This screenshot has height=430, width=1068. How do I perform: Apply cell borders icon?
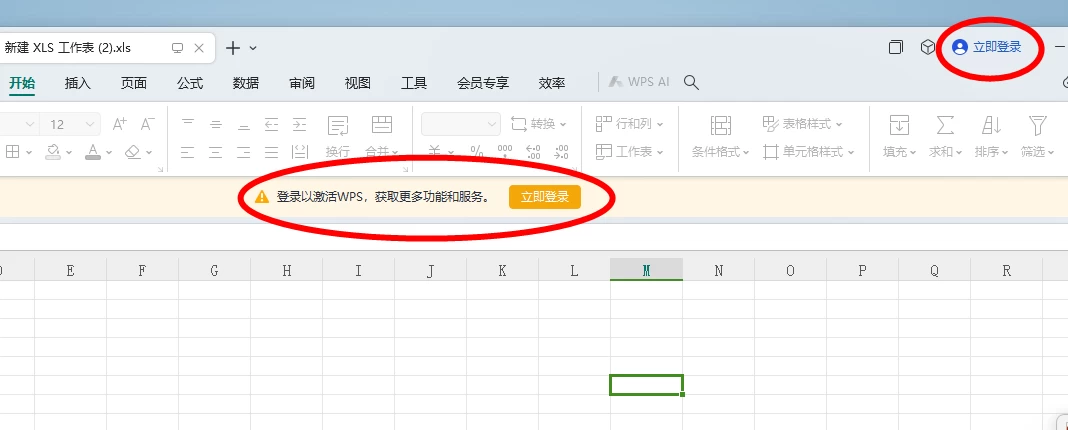click(x=12, y=151)
